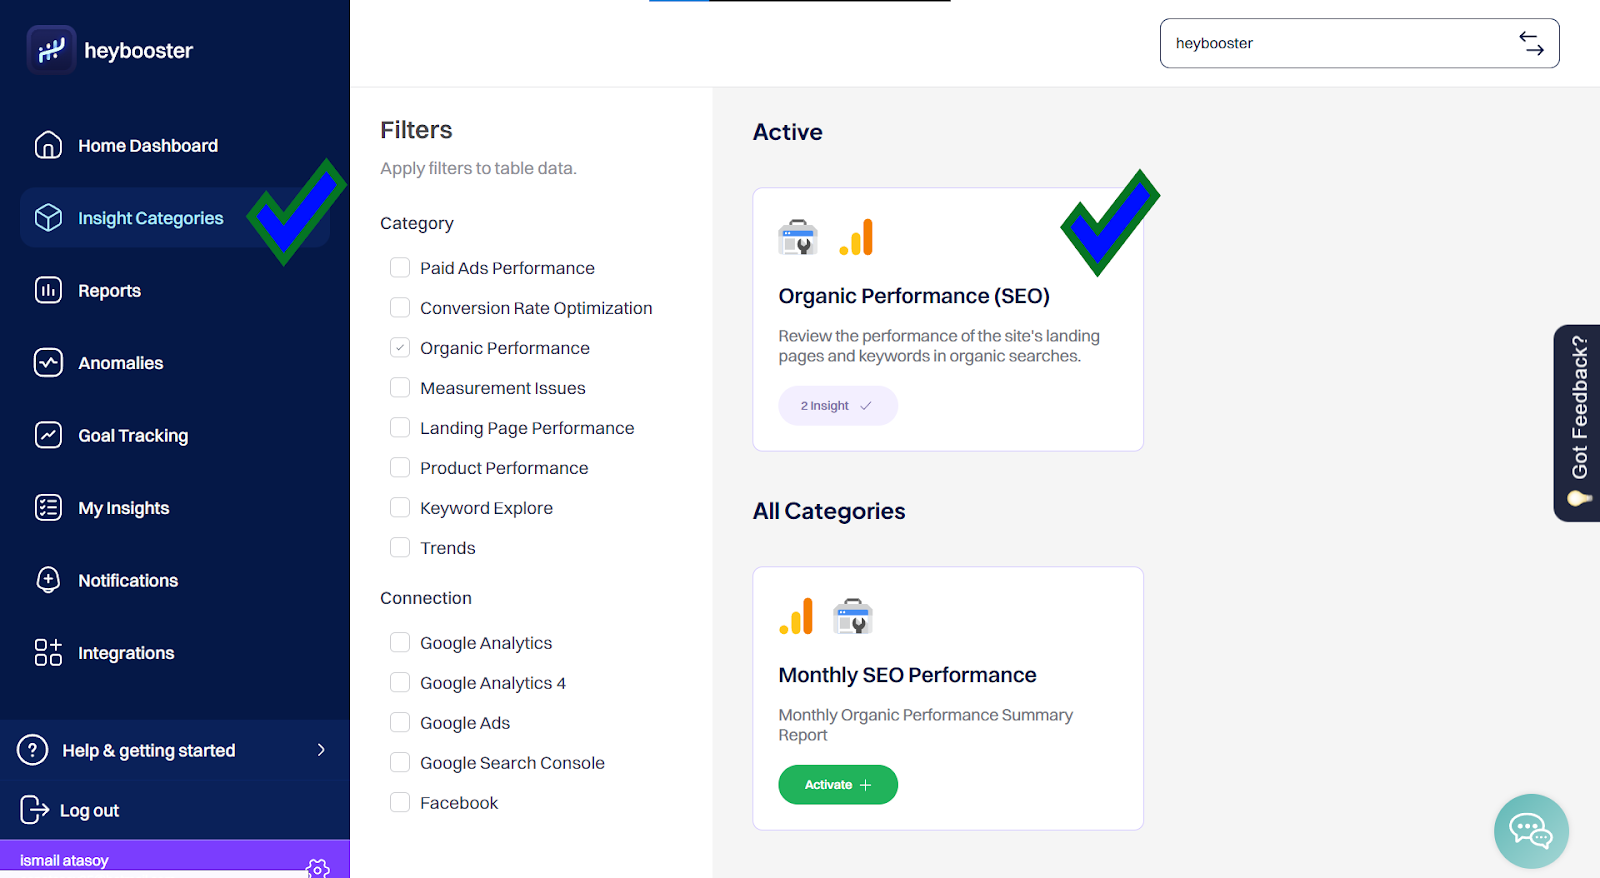Open the Got Feedback side tab
The height and width of the screenshot is (878, 1600).
coord(1578,422)
